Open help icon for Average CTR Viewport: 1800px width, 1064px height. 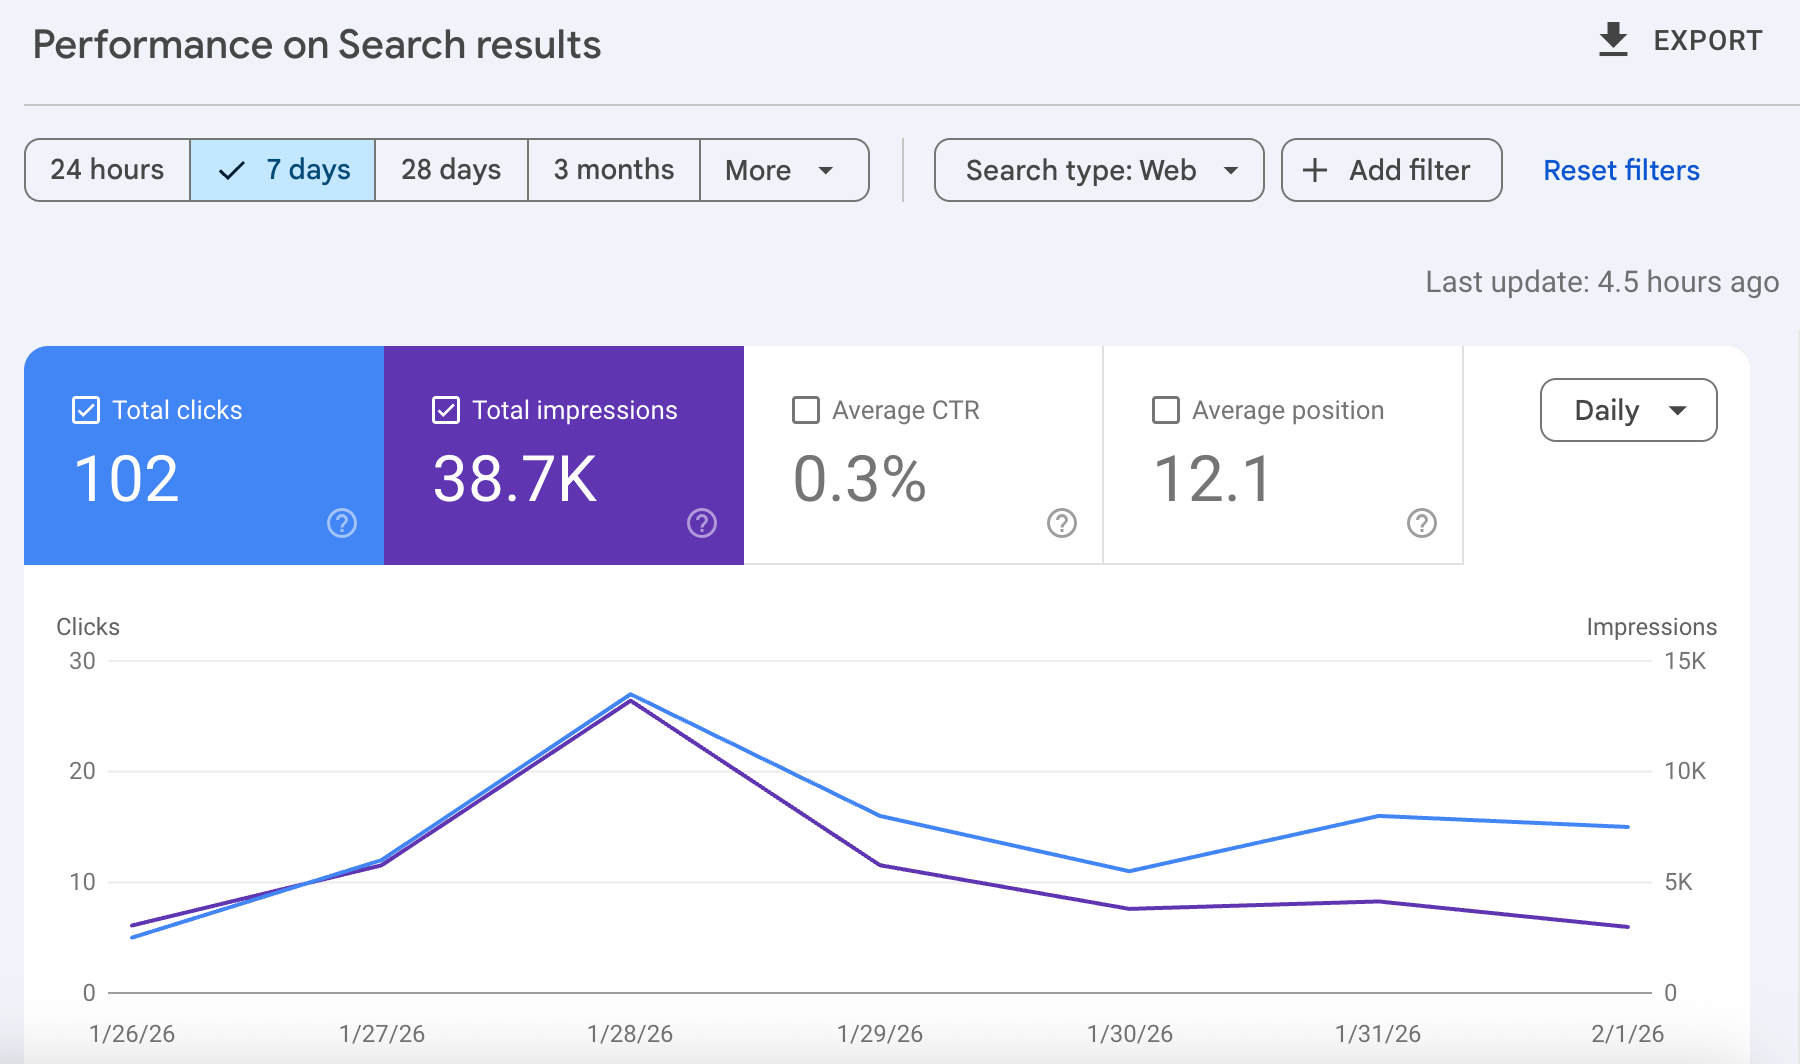[x=1062, y=523]
